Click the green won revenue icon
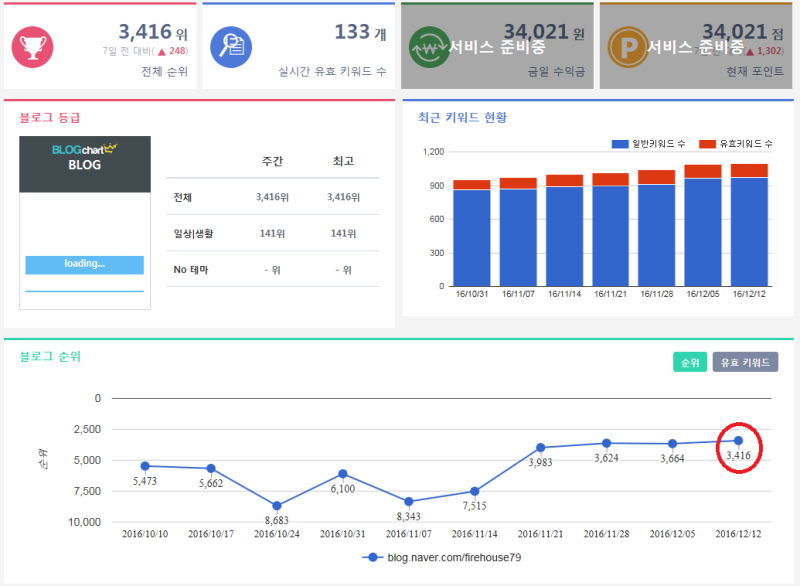The image size is (800, 586). coord(430,47)
